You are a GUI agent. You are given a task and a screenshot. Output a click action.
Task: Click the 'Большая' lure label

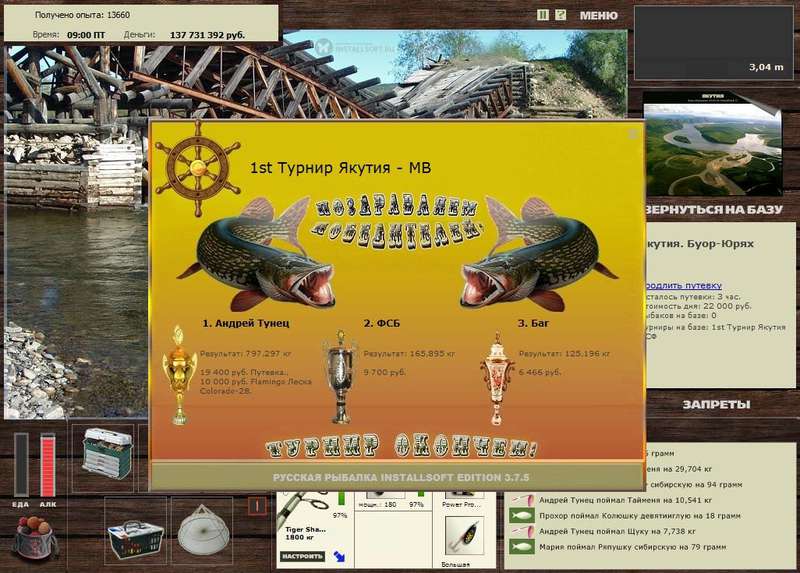[x=455, y=565]
